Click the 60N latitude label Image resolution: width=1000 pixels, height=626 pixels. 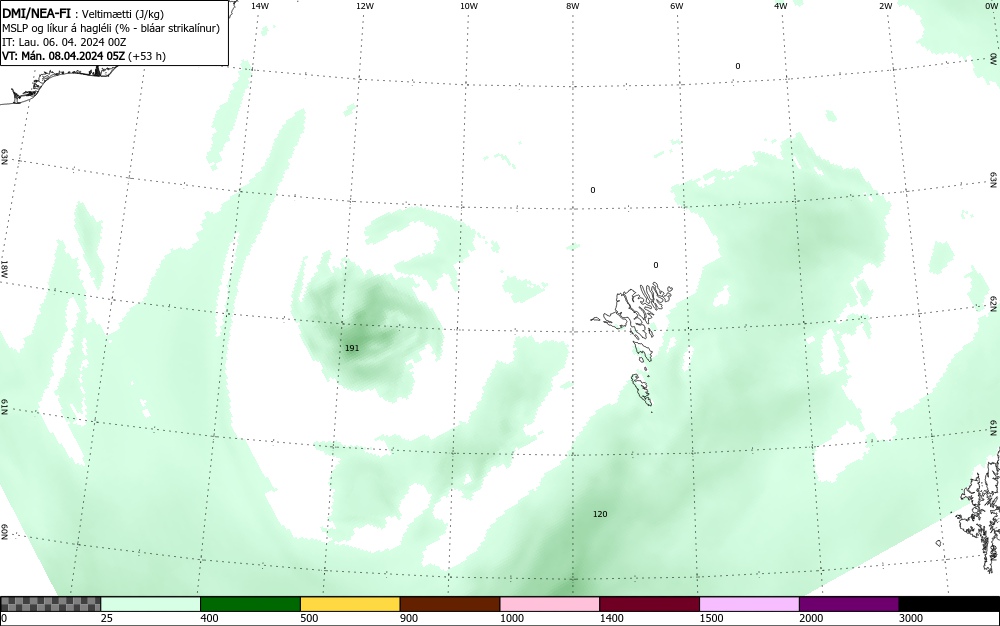tap(4, 532)
